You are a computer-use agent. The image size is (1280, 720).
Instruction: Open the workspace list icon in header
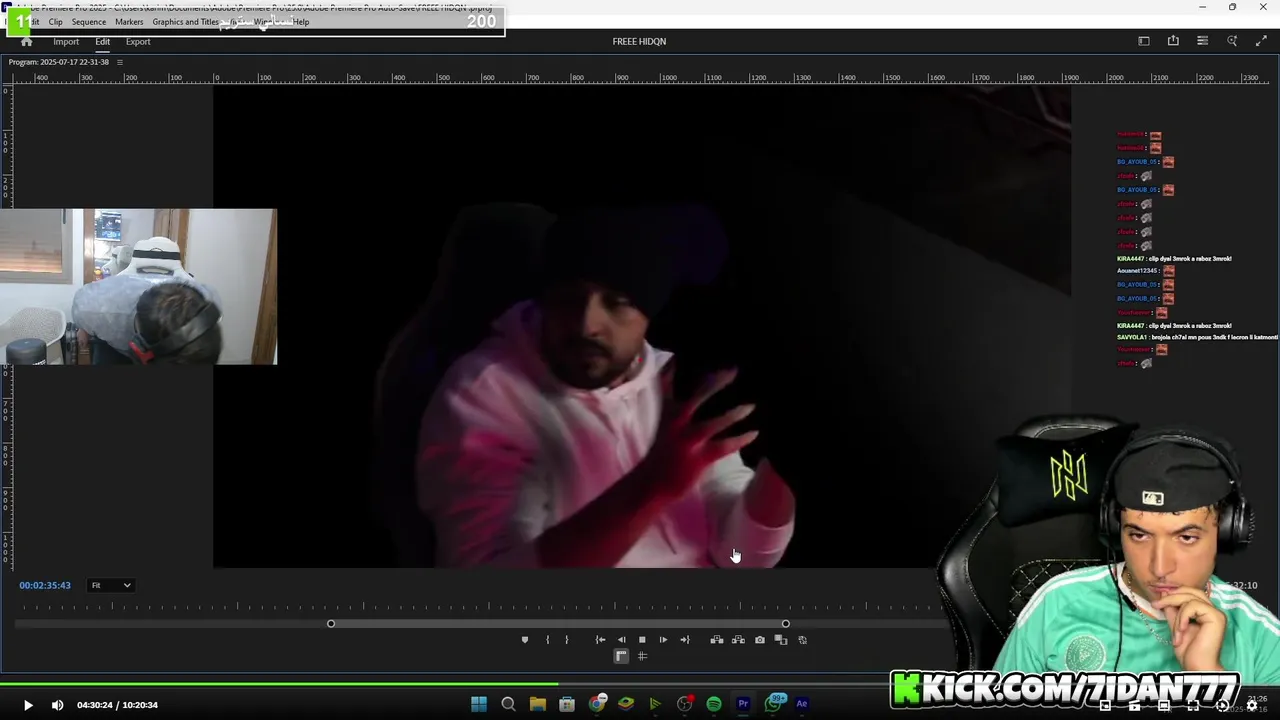1202,41
